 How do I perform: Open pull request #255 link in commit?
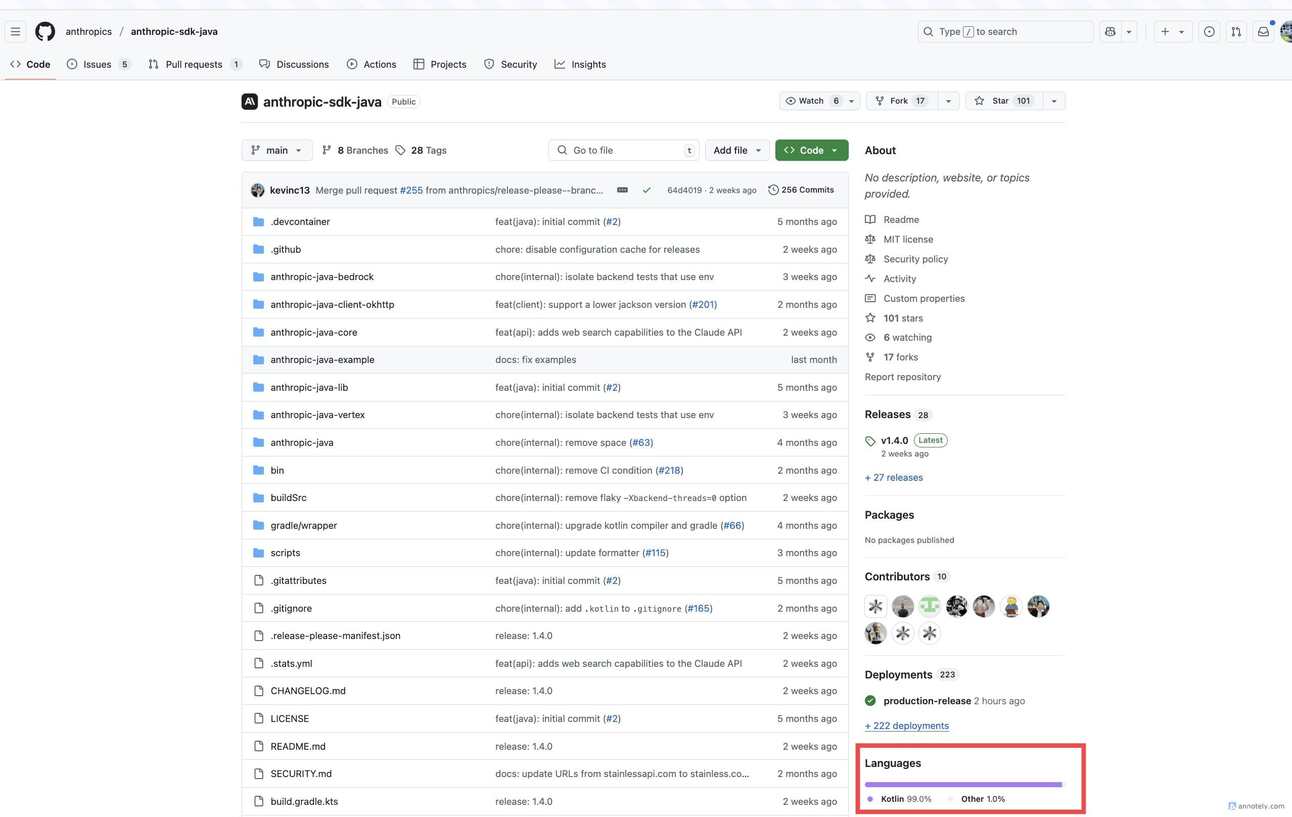[411, 190]
